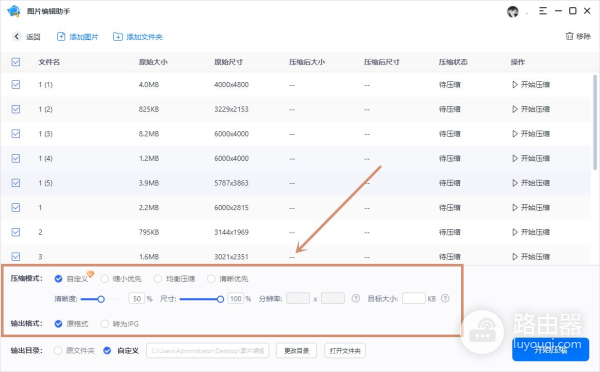Click the 清晰度 percentage field showing 50

[137, 299]
